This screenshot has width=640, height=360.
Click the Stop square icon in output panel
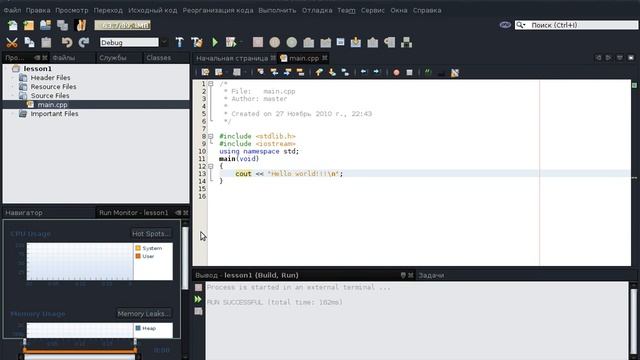(x=198, y=287)
